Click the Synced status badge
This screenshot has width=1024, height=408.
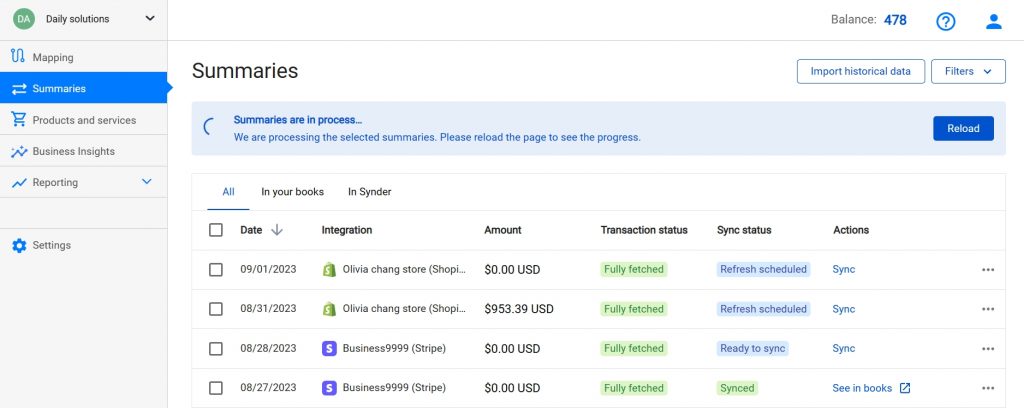(x=737, y=388)
